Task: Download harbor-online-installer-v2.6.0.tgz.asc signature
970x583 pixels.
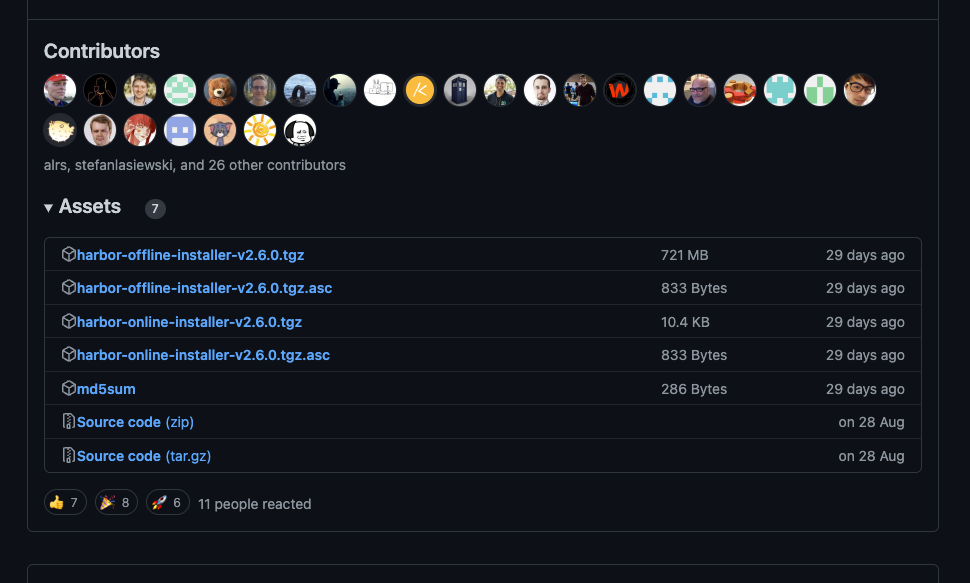Action: (204, 355)
